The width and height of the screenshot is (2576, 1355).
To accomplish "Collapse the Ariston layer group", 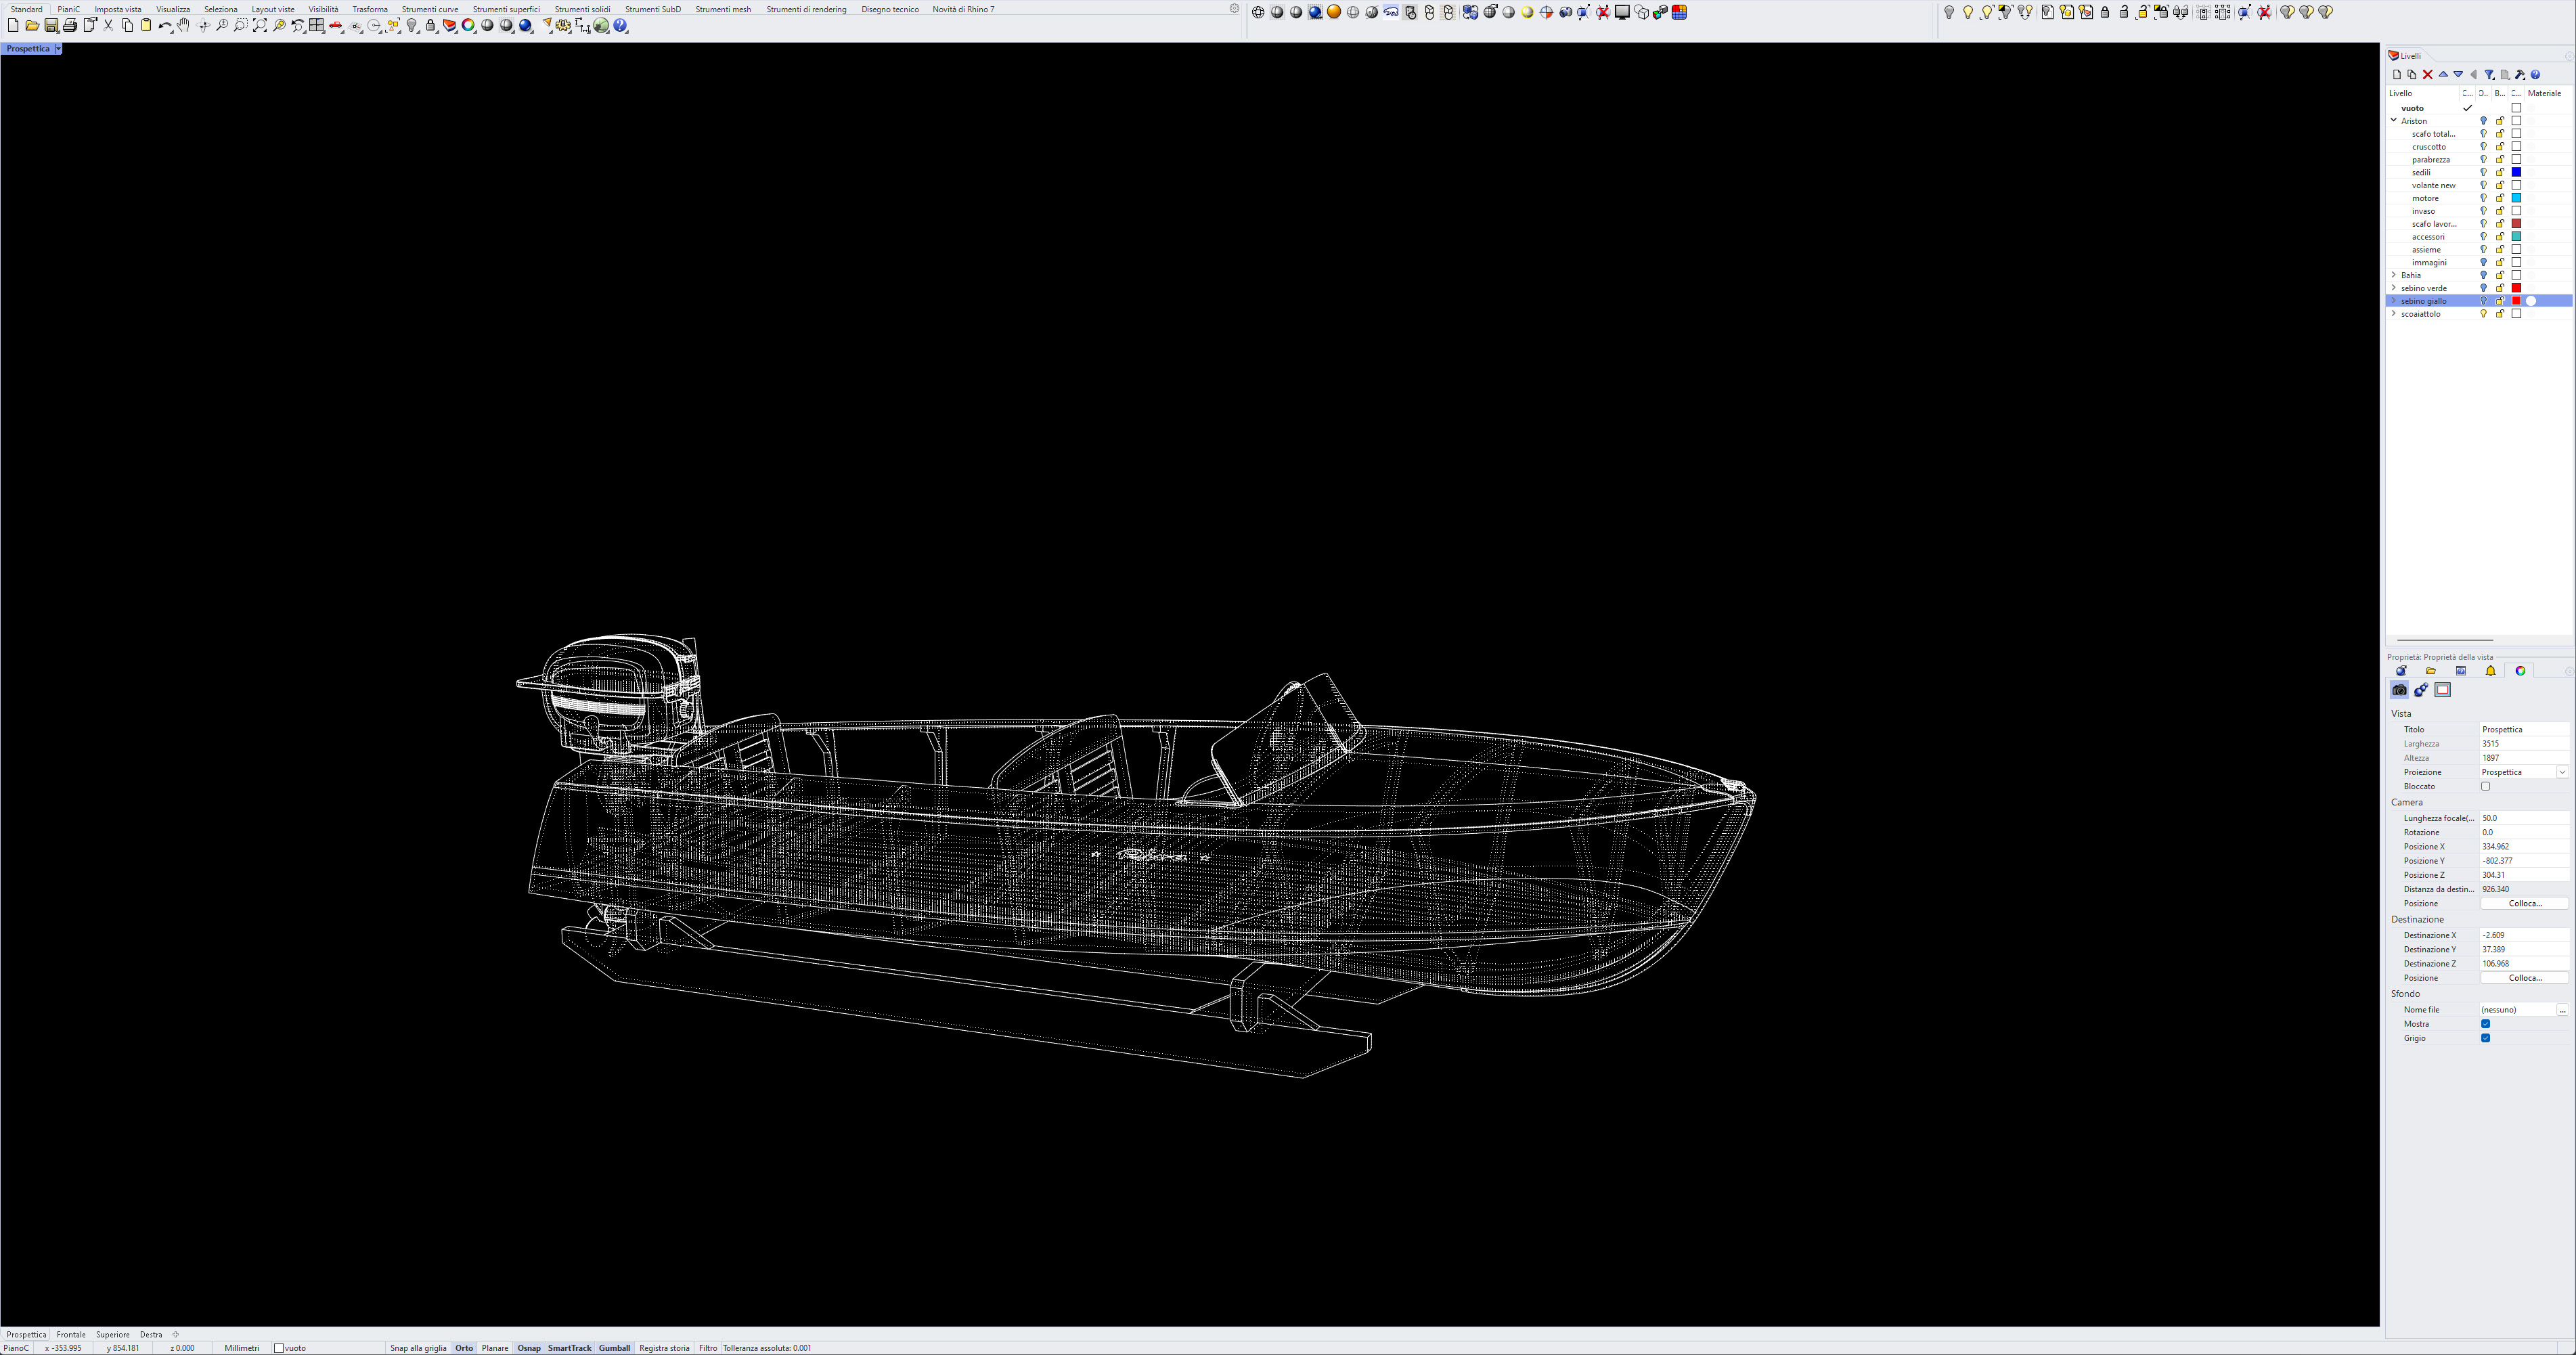I will coord(2394,121).
